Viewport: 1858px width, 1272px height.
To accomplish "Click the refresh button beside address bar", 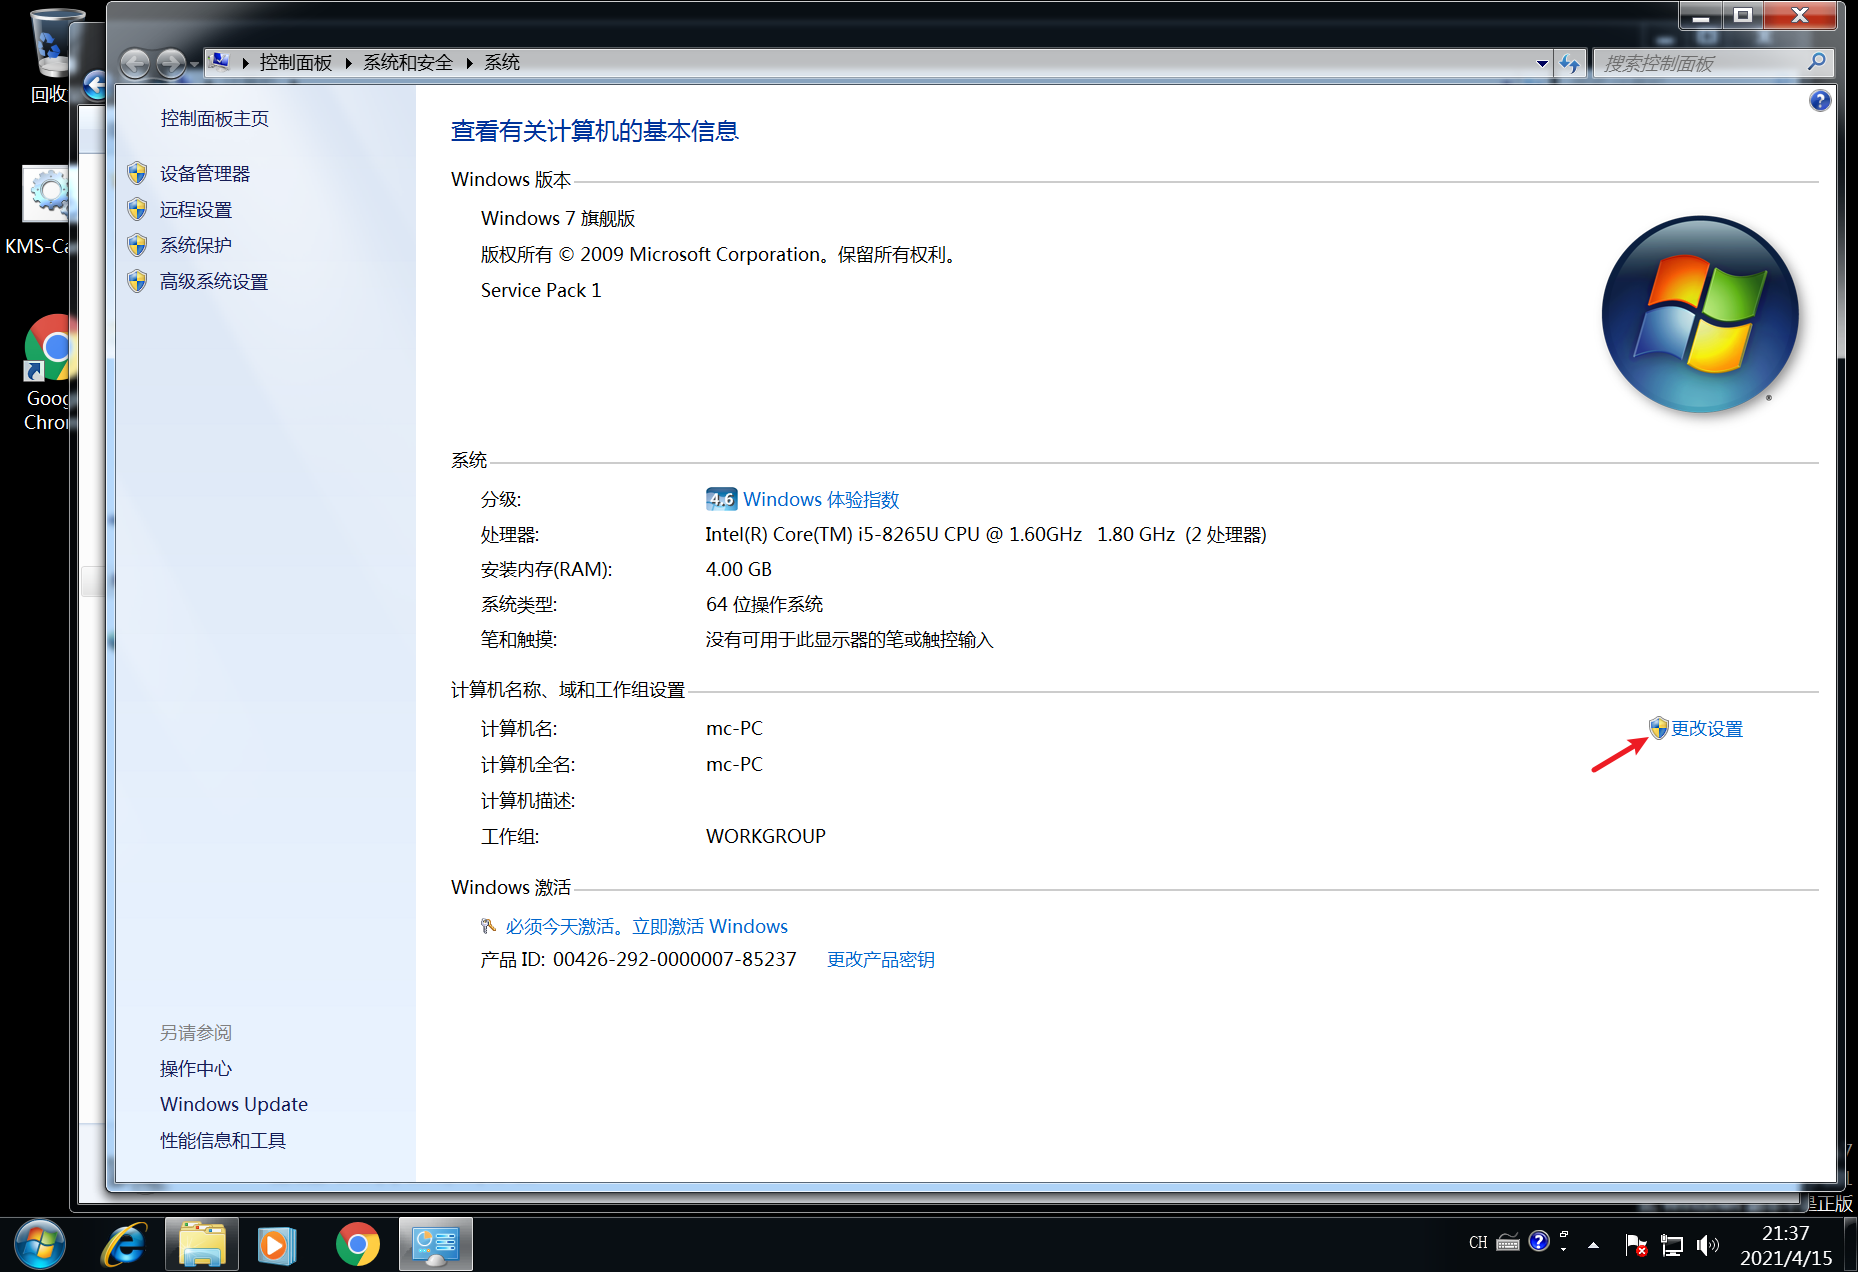I will (x=1570, y=64).
